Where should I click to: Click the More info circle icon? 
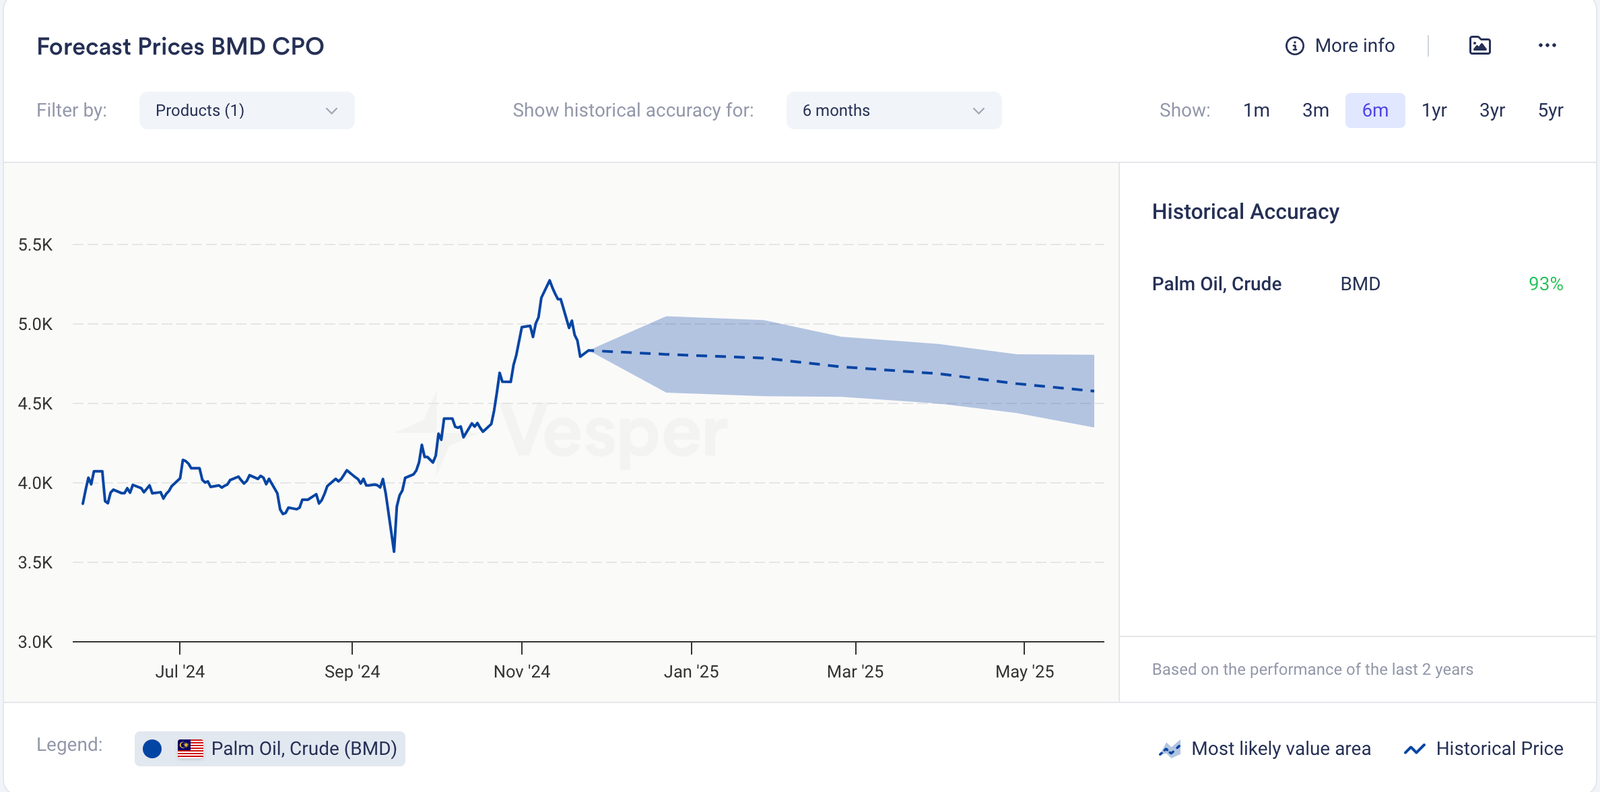tap(1294, 46)
